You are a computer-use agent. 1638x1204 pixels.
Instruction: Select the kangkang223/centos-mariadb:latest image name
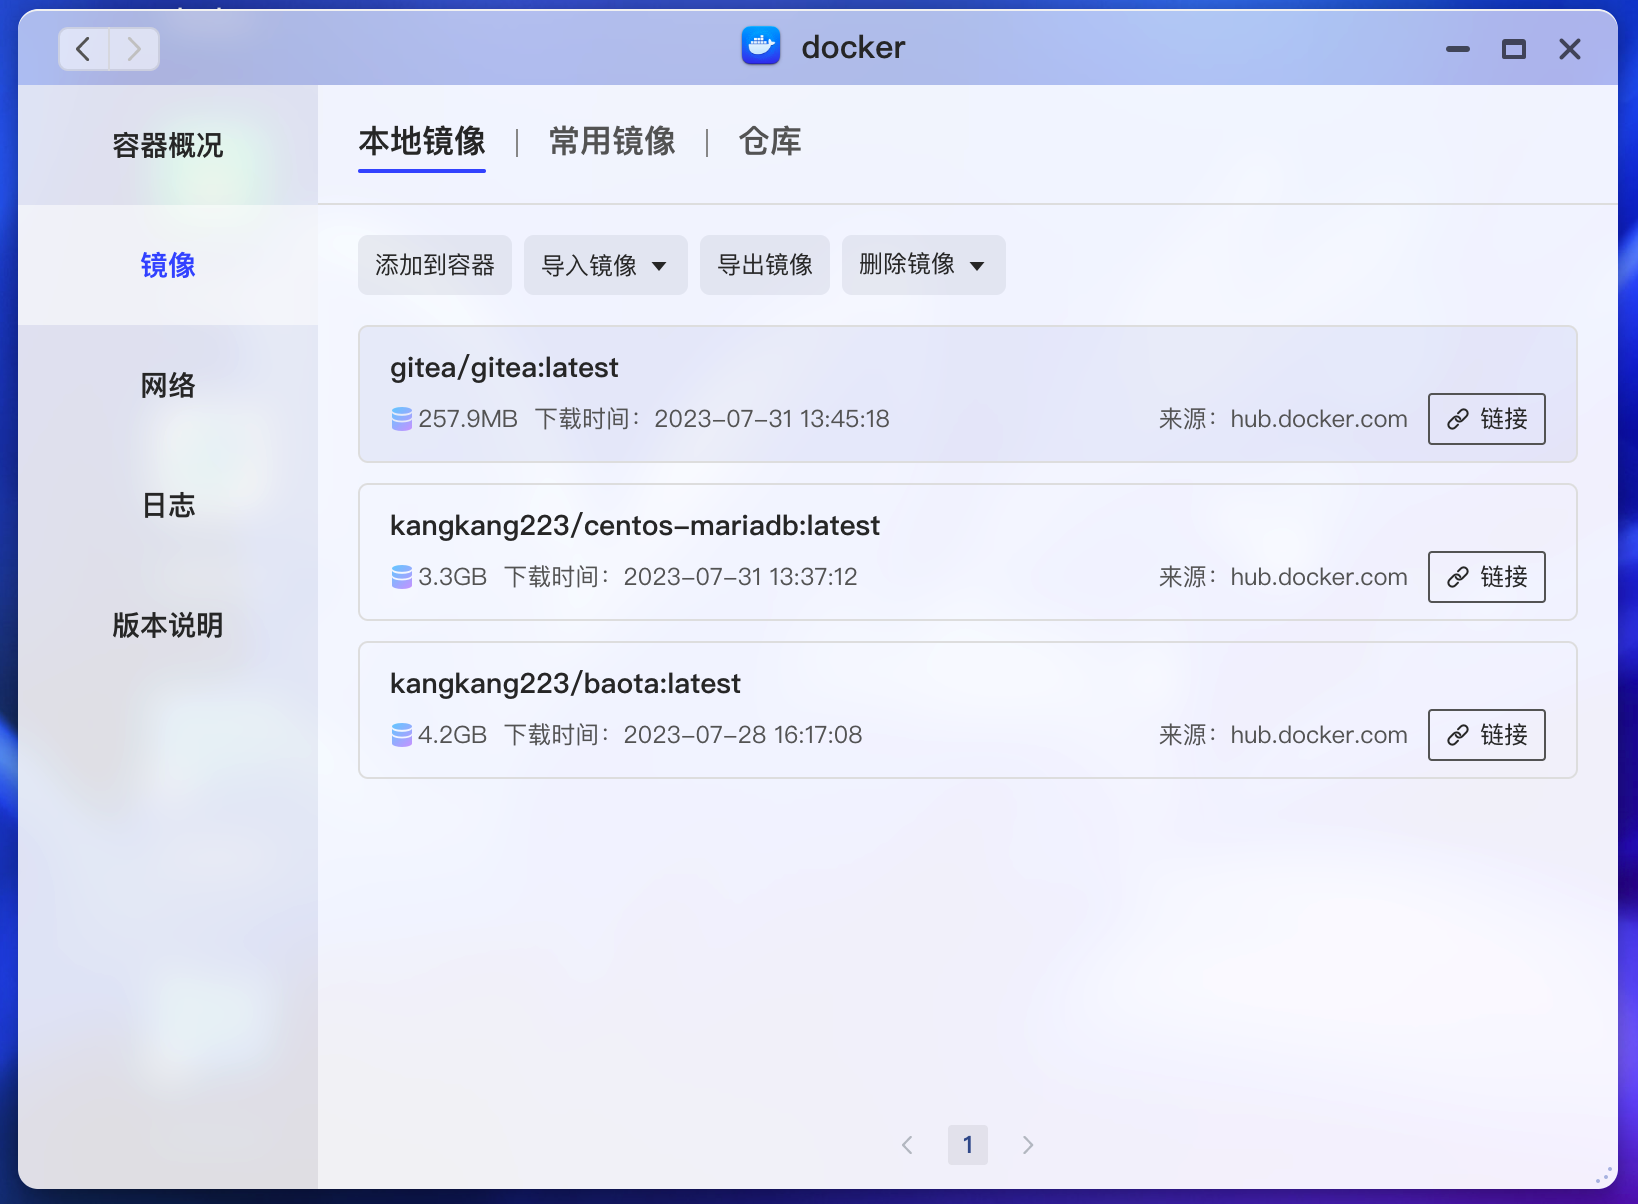(635, 526)
